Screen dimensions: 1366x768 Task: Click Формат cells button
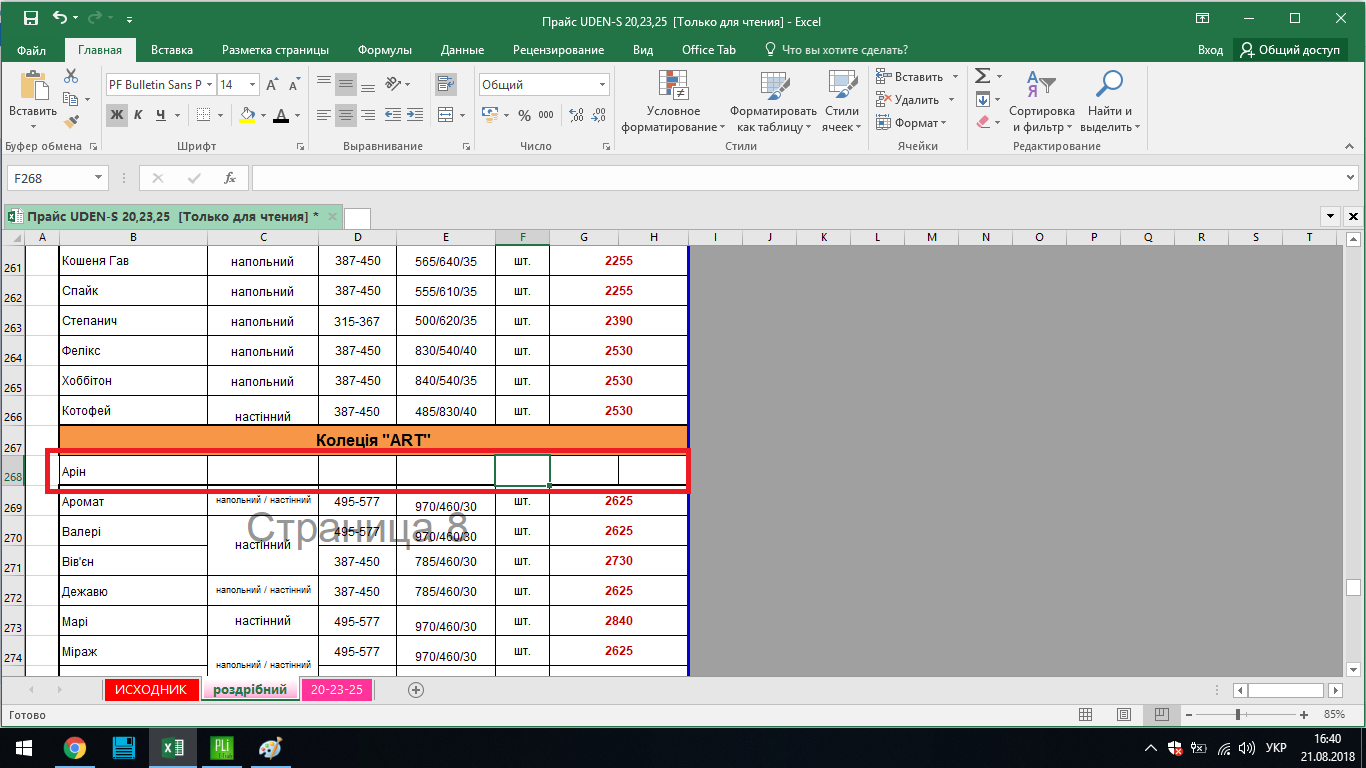[911, 123]
